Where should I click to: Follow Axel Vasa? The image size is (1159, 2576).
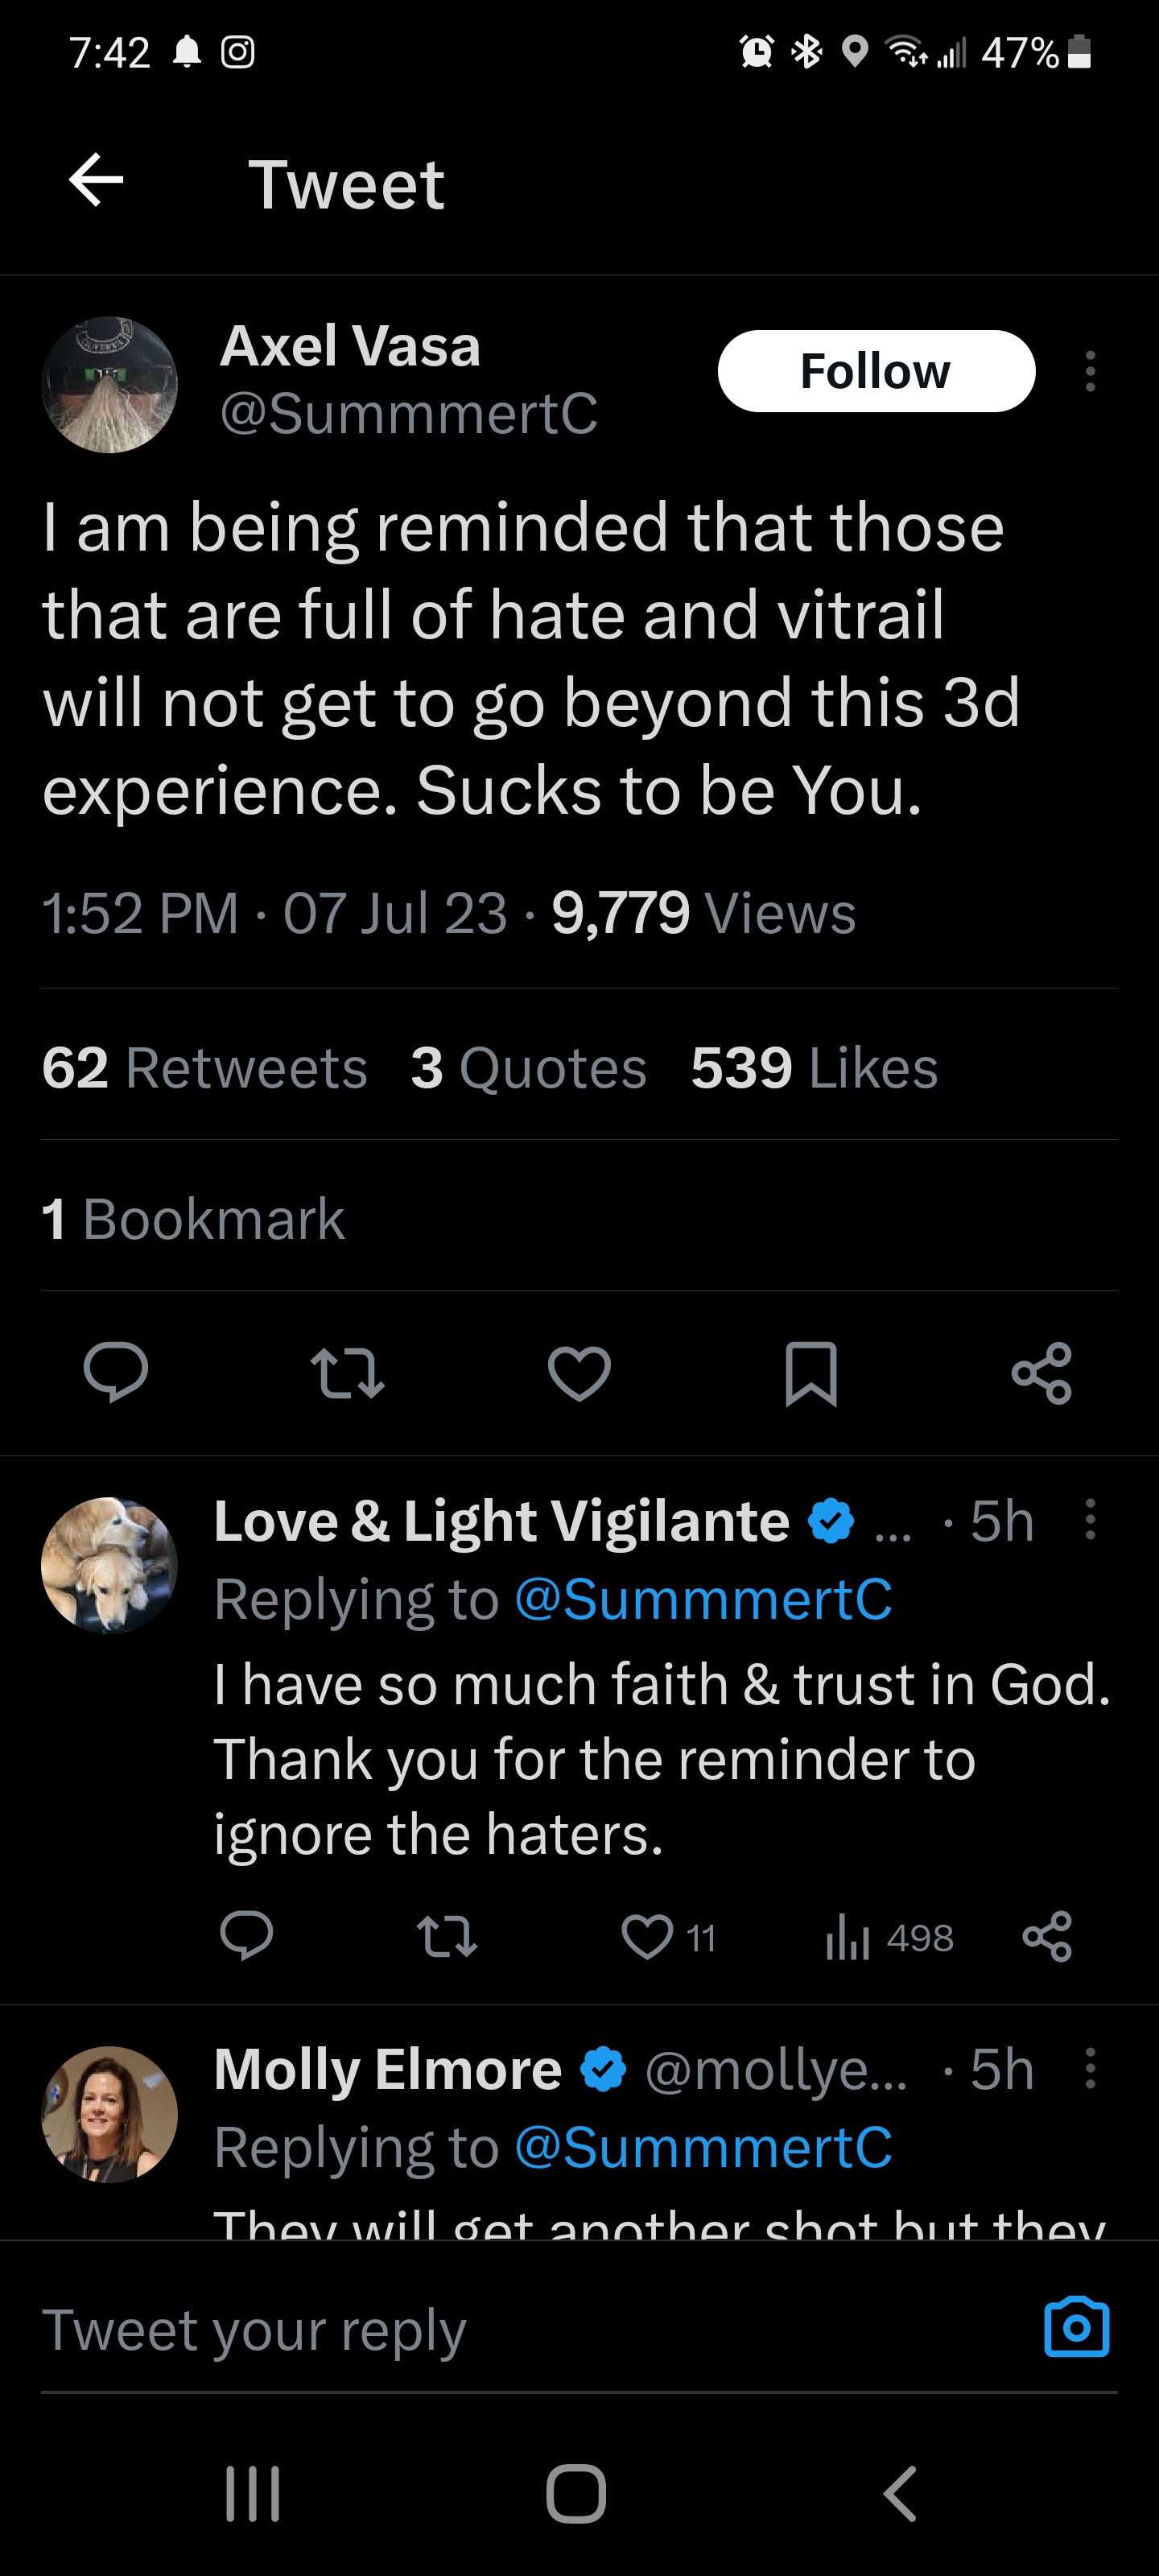click(x=875, y=371)
